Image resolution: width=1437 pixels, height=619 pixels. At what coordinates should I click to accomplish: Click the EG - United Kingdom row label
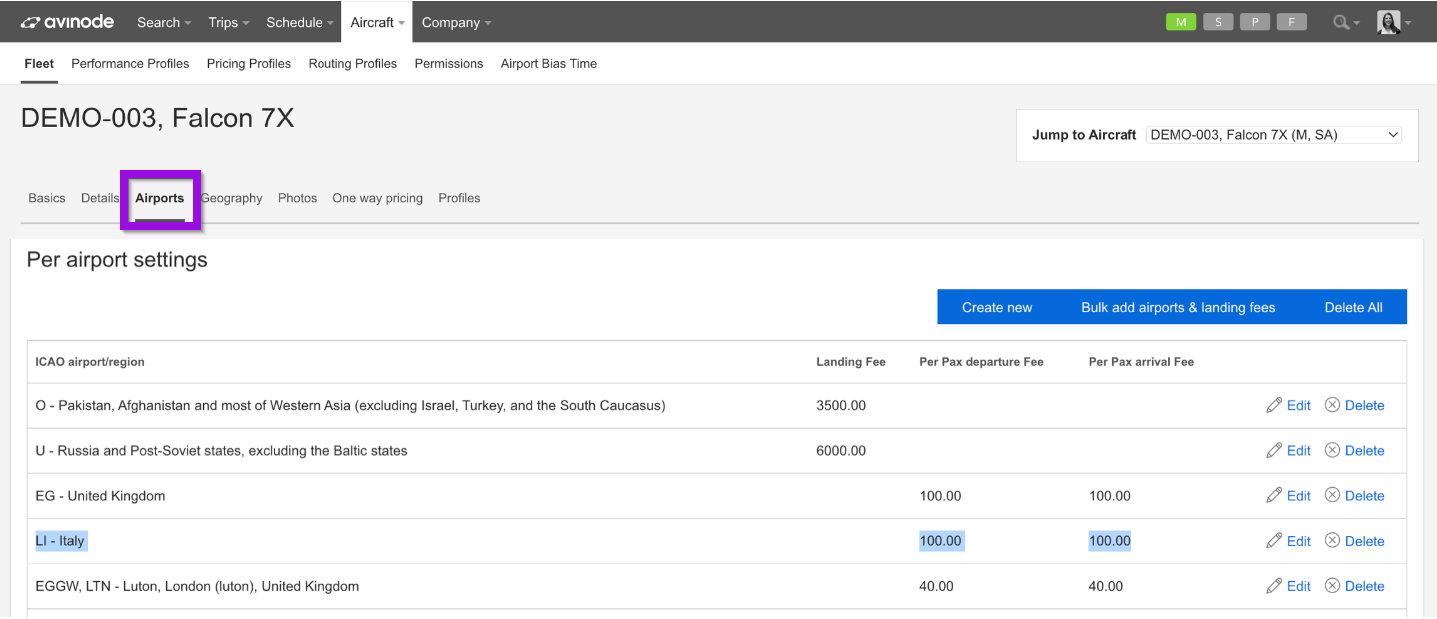[100, 495]
